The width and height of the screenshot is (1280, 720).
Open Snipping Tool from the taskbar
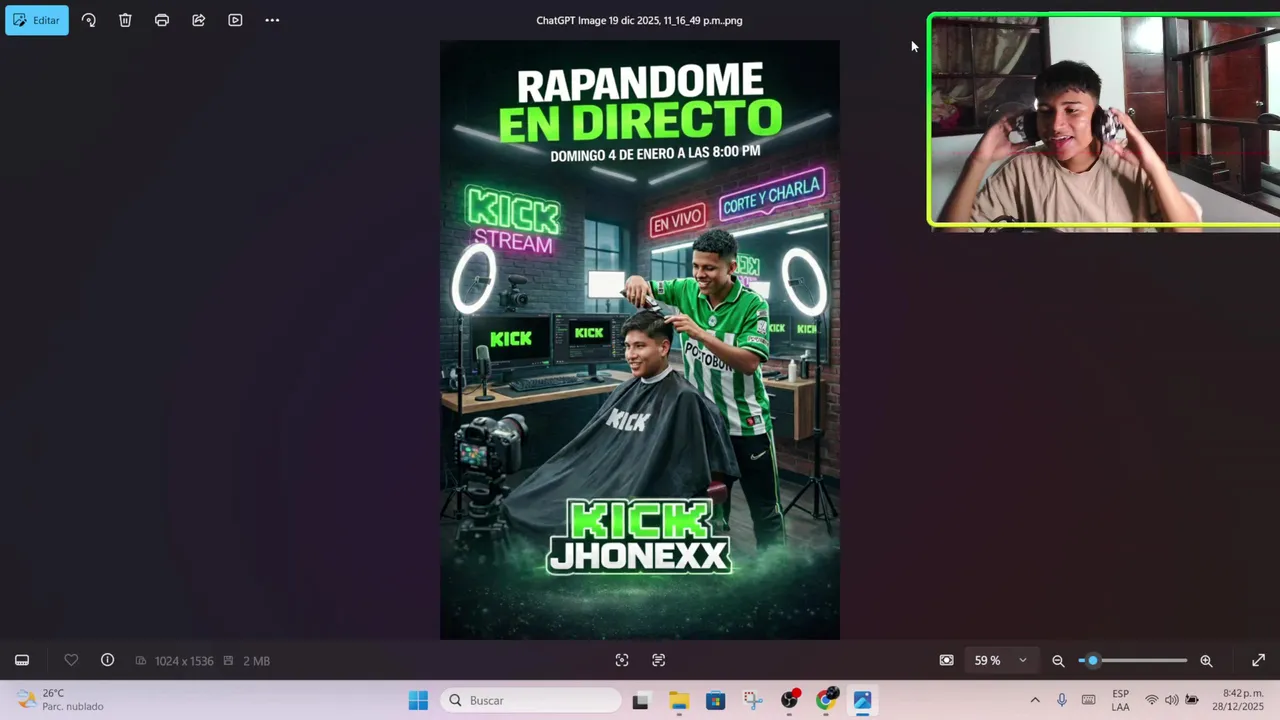click(752, 700)
